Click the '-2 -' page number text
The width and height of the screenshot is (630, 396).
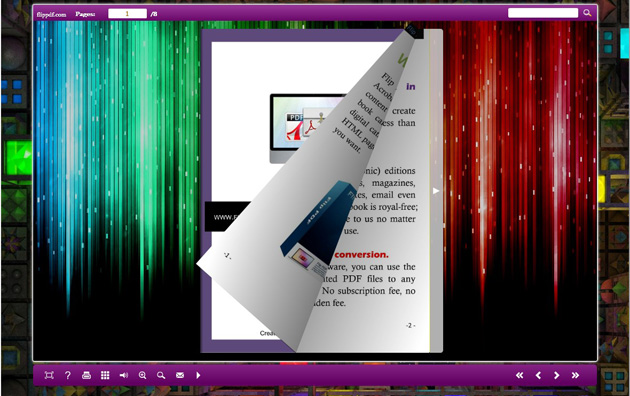click(410, 325)
